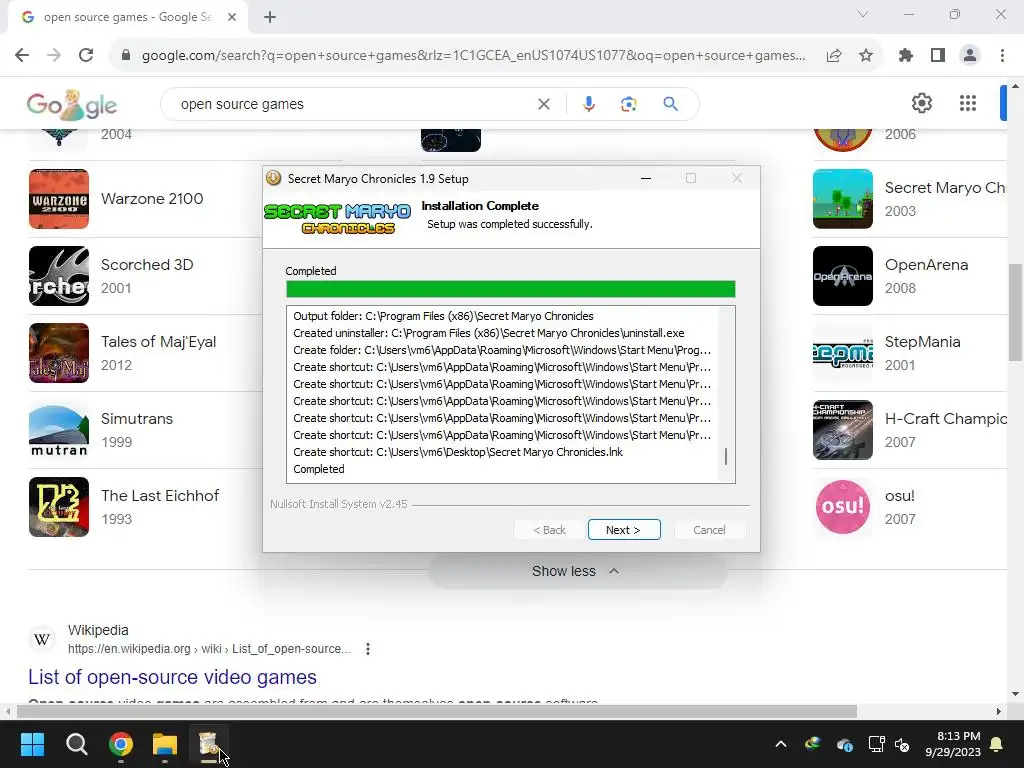Screen dimensions: 1024x768
Task: Share this page icon in address bar
Action: [x=834, y=56]
